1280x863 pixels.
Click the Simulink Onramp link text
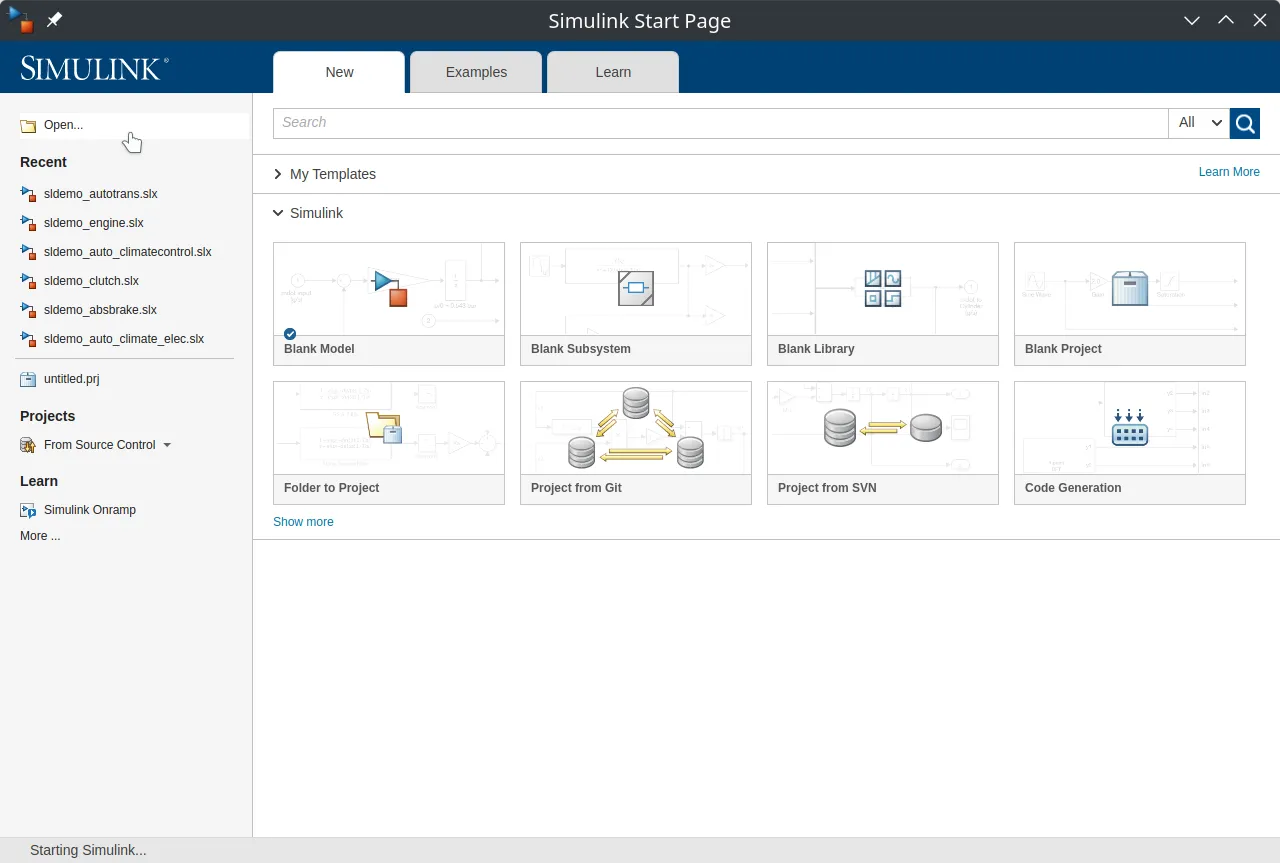tap(90, 510)
